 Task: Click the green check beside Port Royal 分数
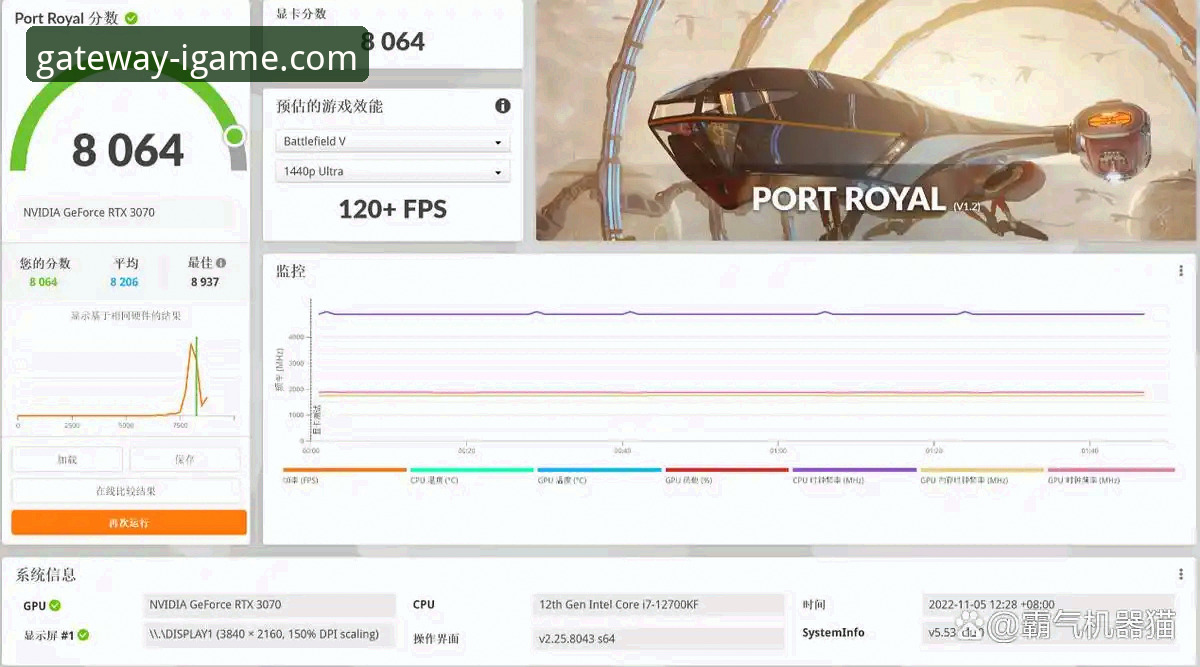pos(131,18)
